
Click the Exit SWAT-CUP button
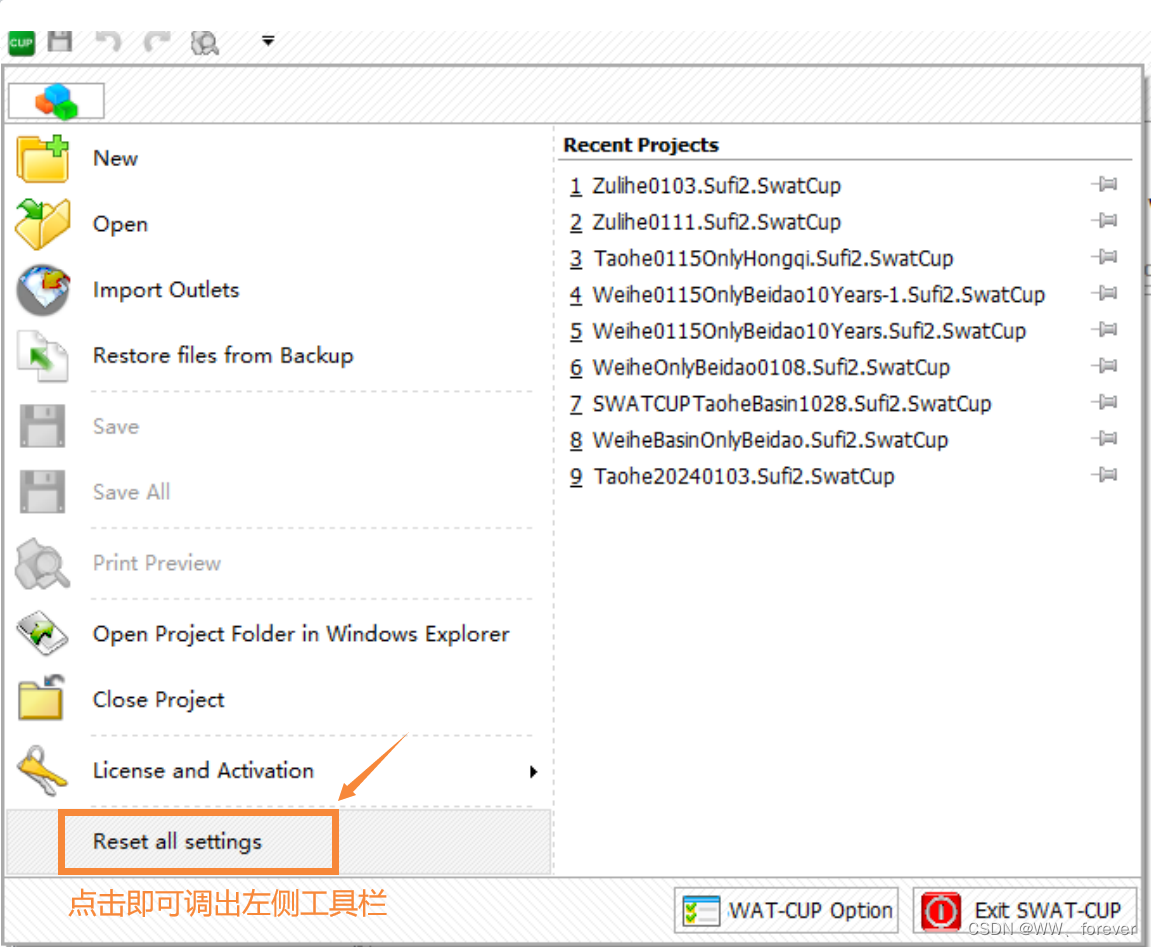point(1025,911)
